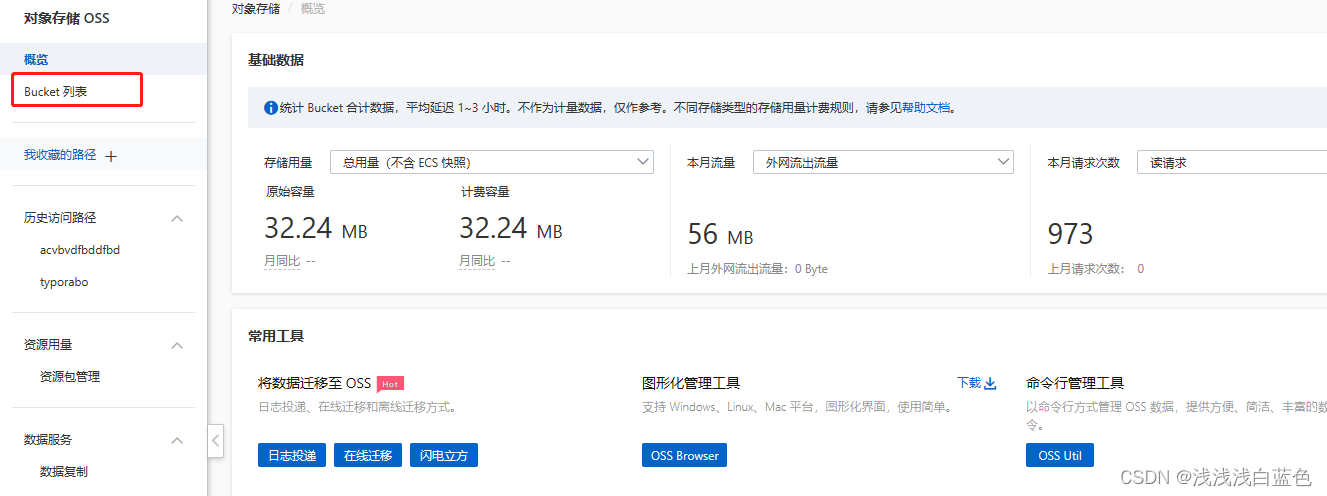
Task: Open the 外网流出流量 traffic dropdown
Action: [x=882, y=162]
